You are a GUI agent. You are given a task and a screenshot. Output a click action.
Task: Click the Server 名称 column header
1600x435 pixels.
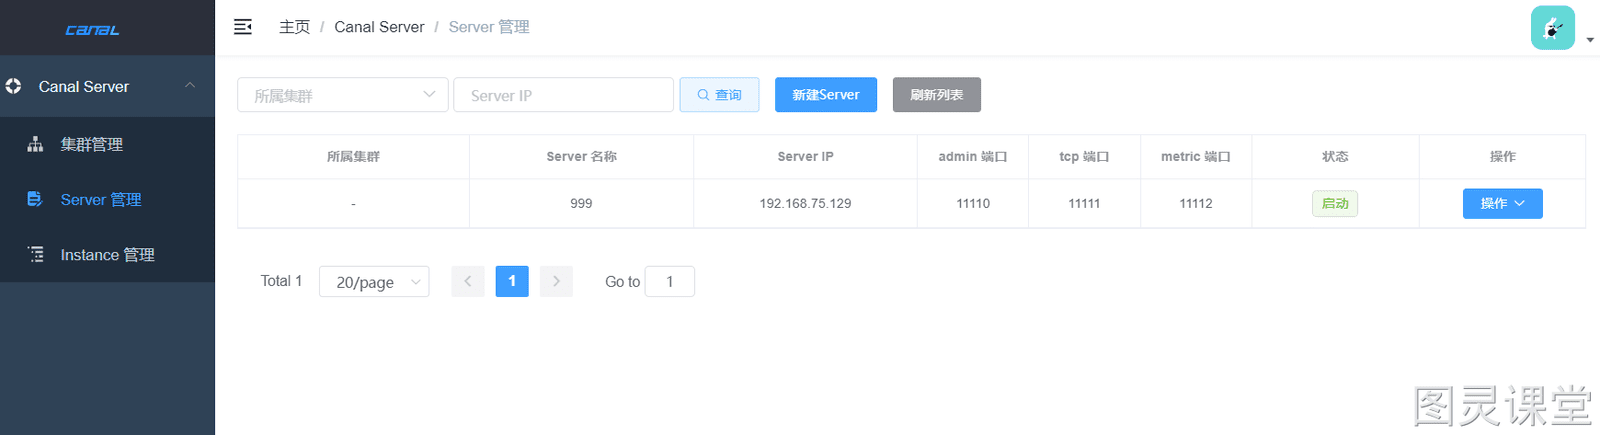(x=581, y=157)
